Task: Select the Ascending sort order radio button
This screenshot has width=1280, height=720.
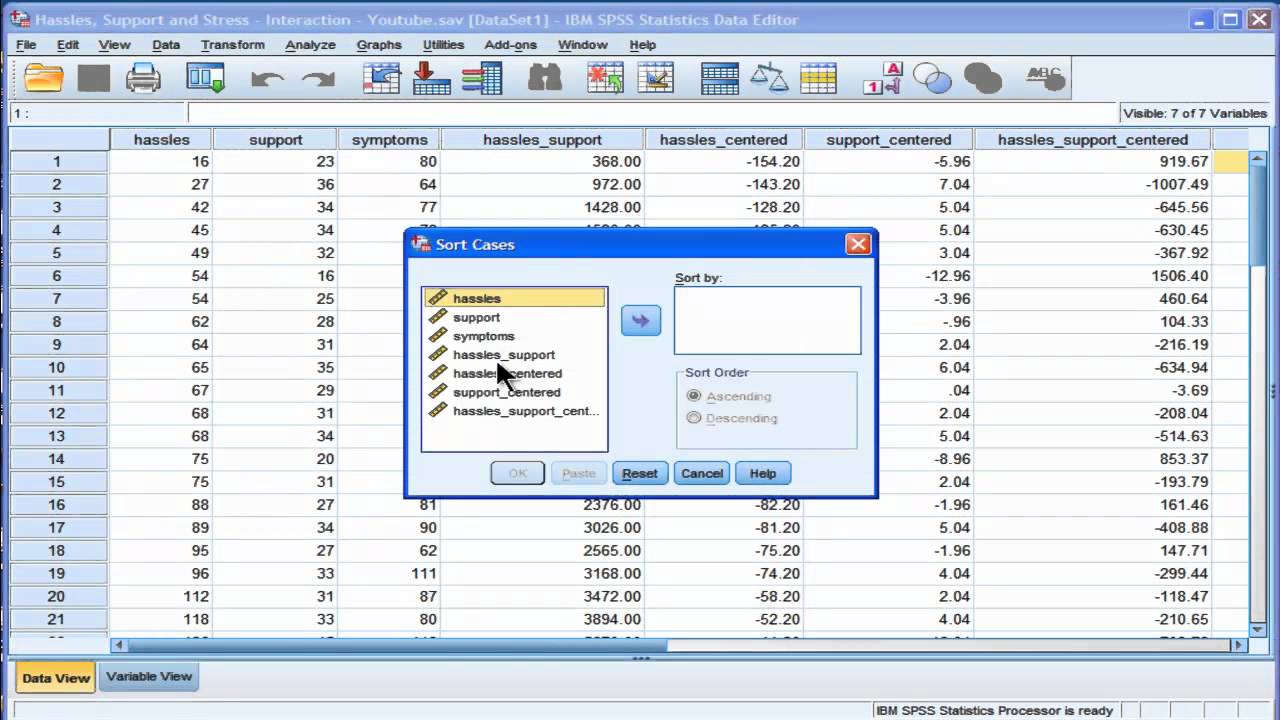Action: [694, 396]
